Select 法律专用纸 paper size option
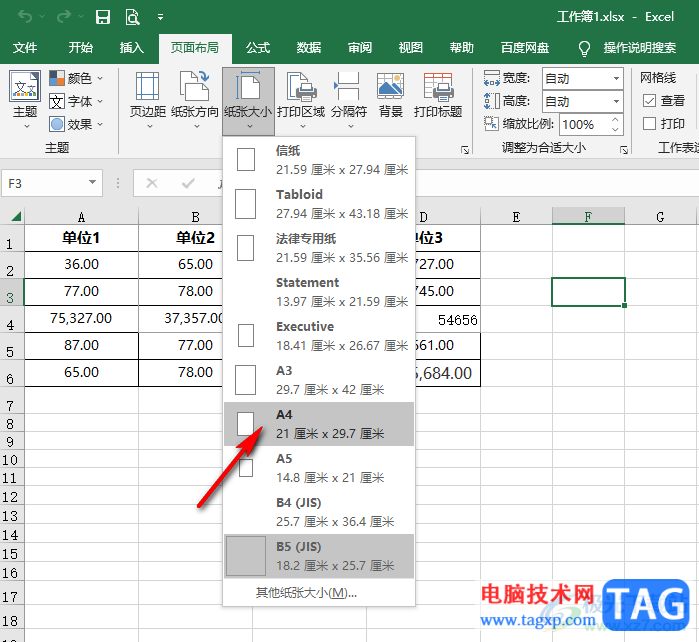 pos(319,248)
